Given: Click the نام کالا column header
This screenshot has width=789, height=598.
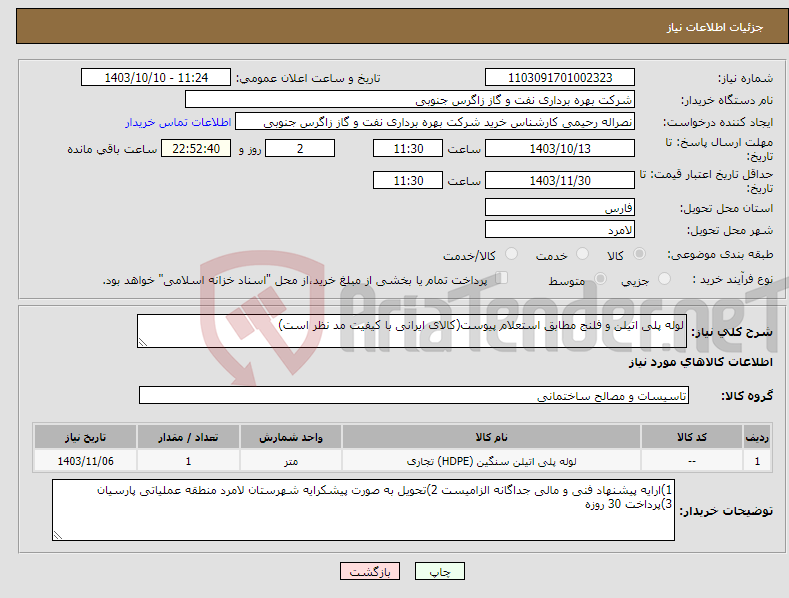Looking at the screenshot, I should 491,437.
